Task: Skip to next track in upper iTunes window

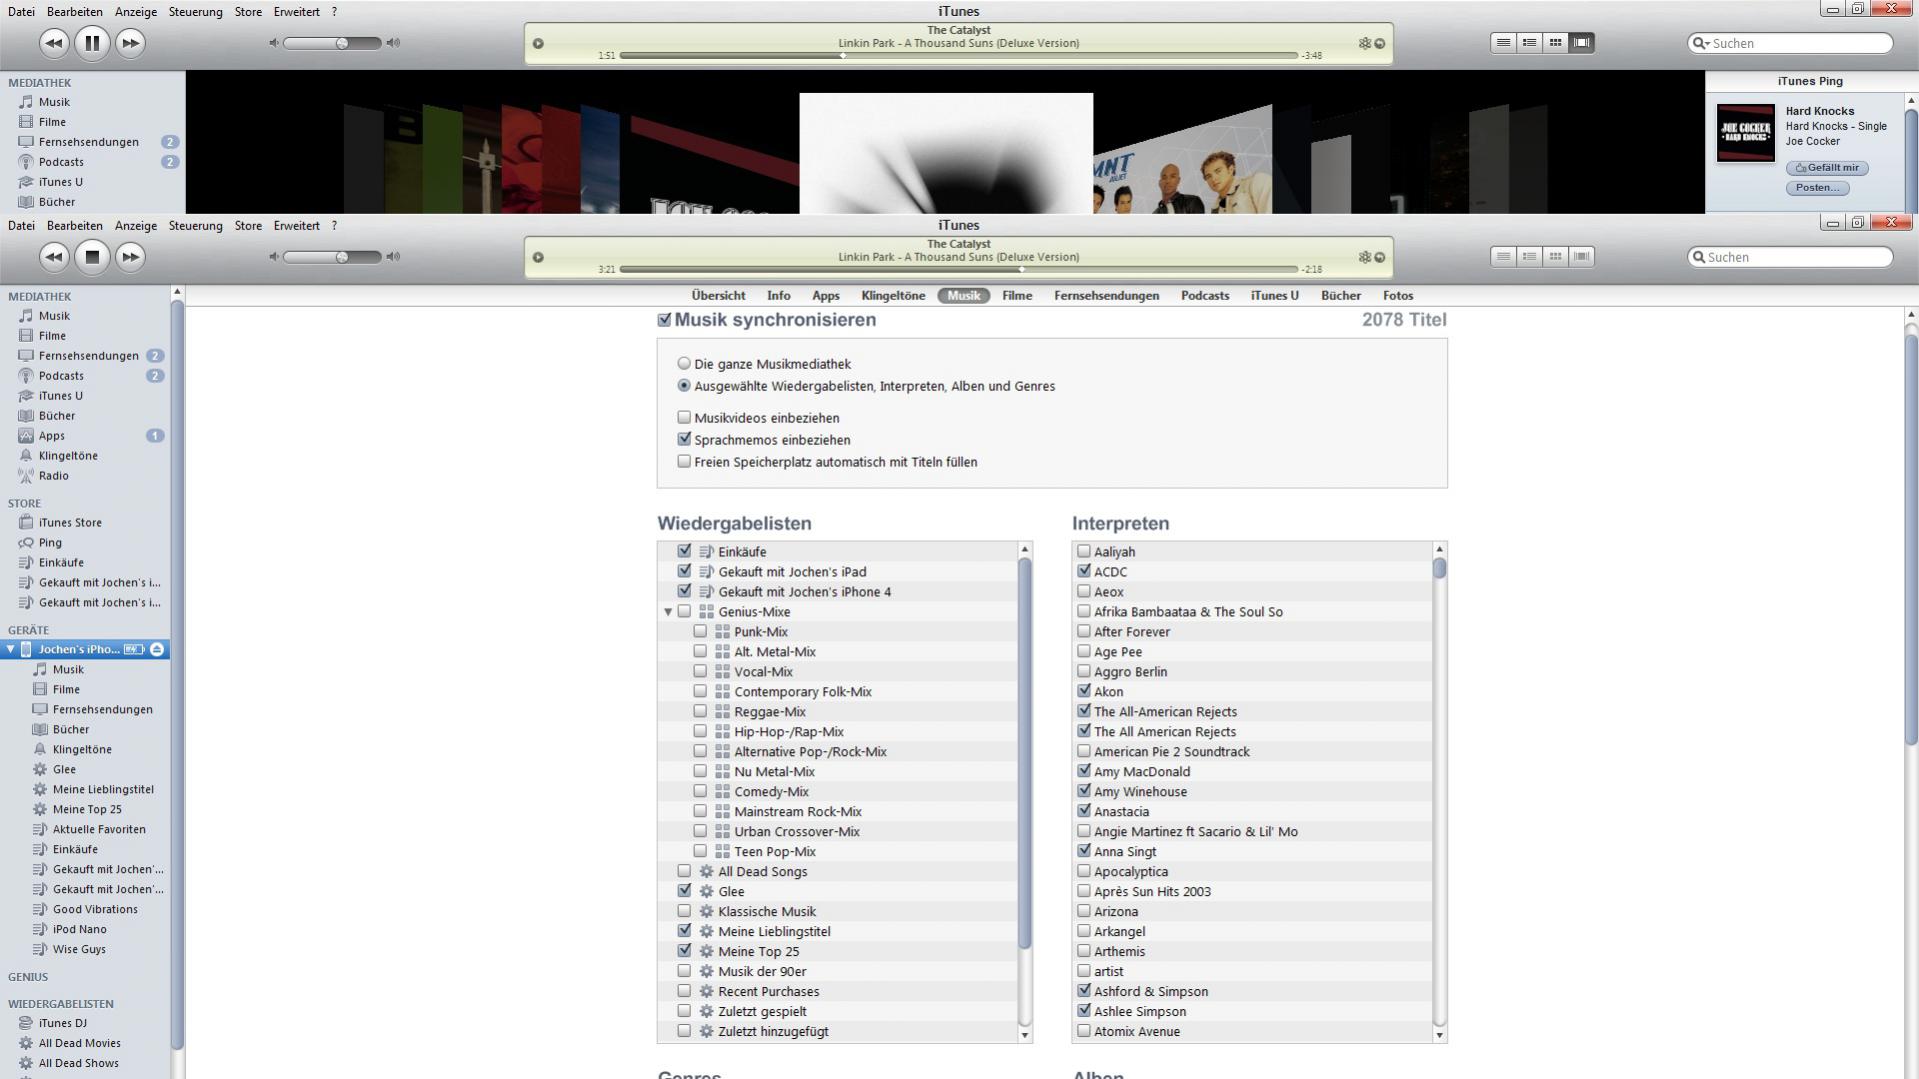Action: tap(130, 43)
